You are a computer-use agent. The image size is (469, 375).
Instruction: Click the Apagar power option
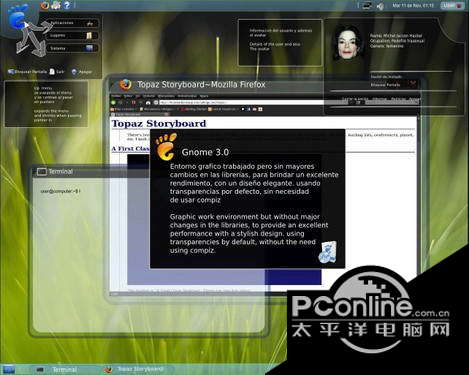coord(82,72)
